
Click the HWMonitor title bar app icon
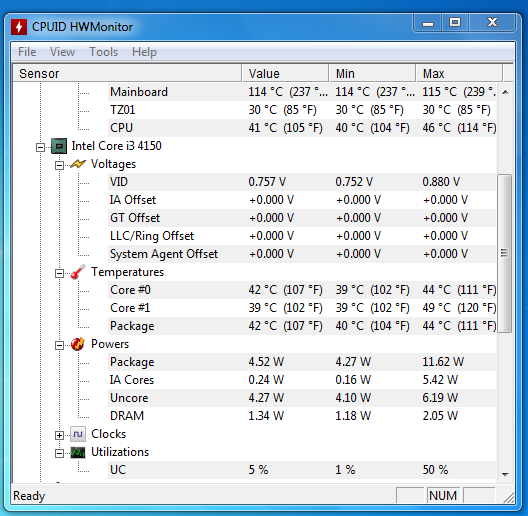pyautogui.click(x=19, y=27)
